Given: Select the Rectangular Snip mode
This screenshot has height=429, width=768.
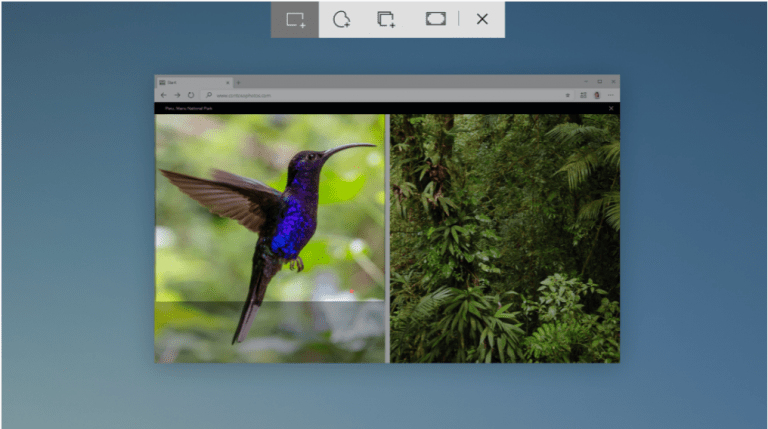Looking at the screenshot, I should pos(295,19).
